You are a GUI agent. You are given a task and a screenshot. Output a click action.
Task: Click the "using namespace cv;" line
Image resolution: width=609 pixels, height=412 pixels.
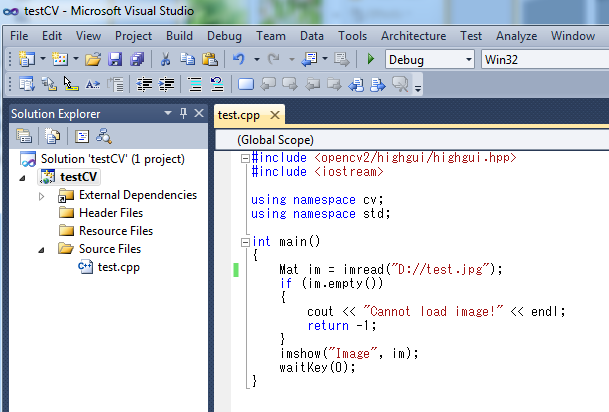tap(317, 200)
